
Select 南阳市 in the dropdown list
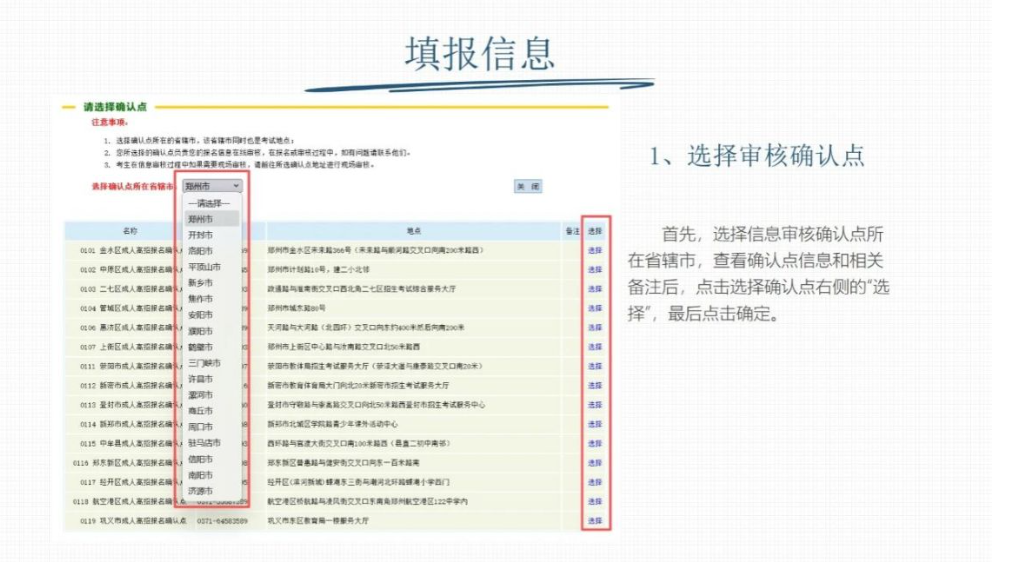(200, 475)
